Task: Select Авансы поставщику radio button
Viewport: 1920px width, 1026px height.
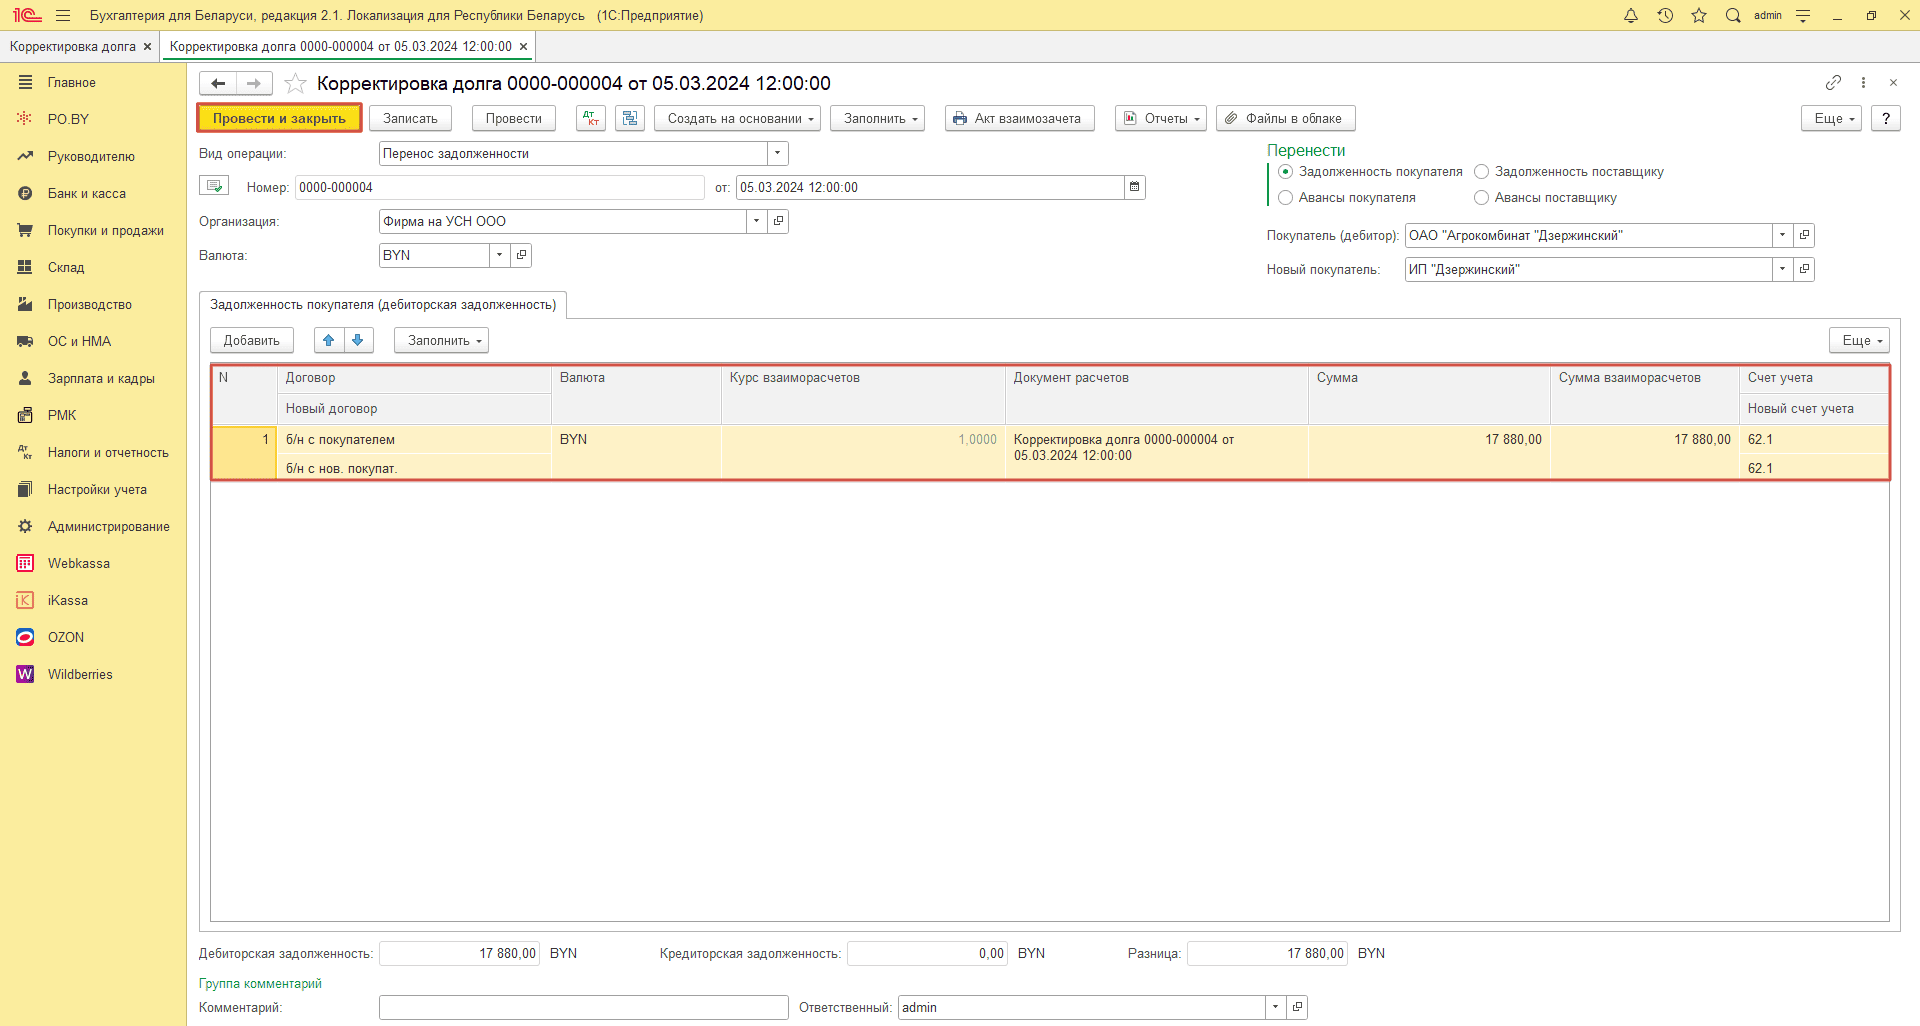Action: click(x=1482, y=198)
